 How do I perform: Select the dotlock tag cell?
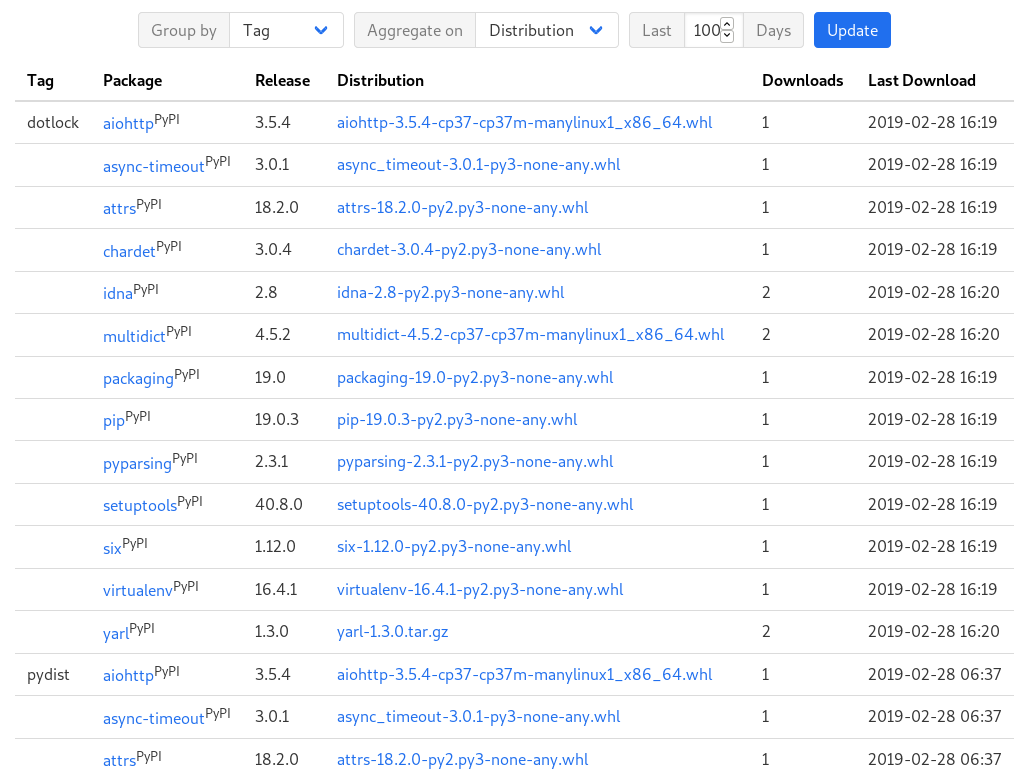53,122
